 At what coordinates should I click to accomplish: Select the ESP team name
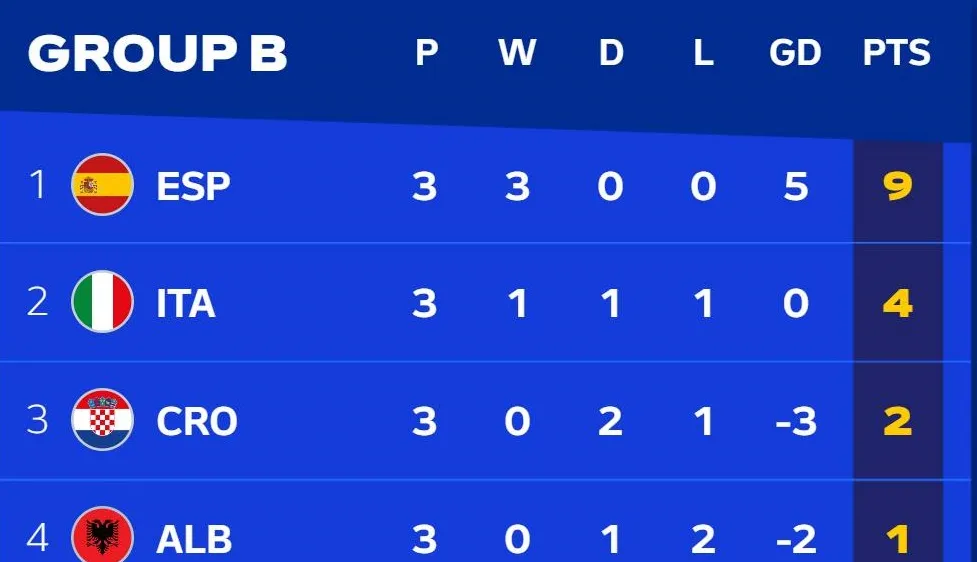pos(193,186)
